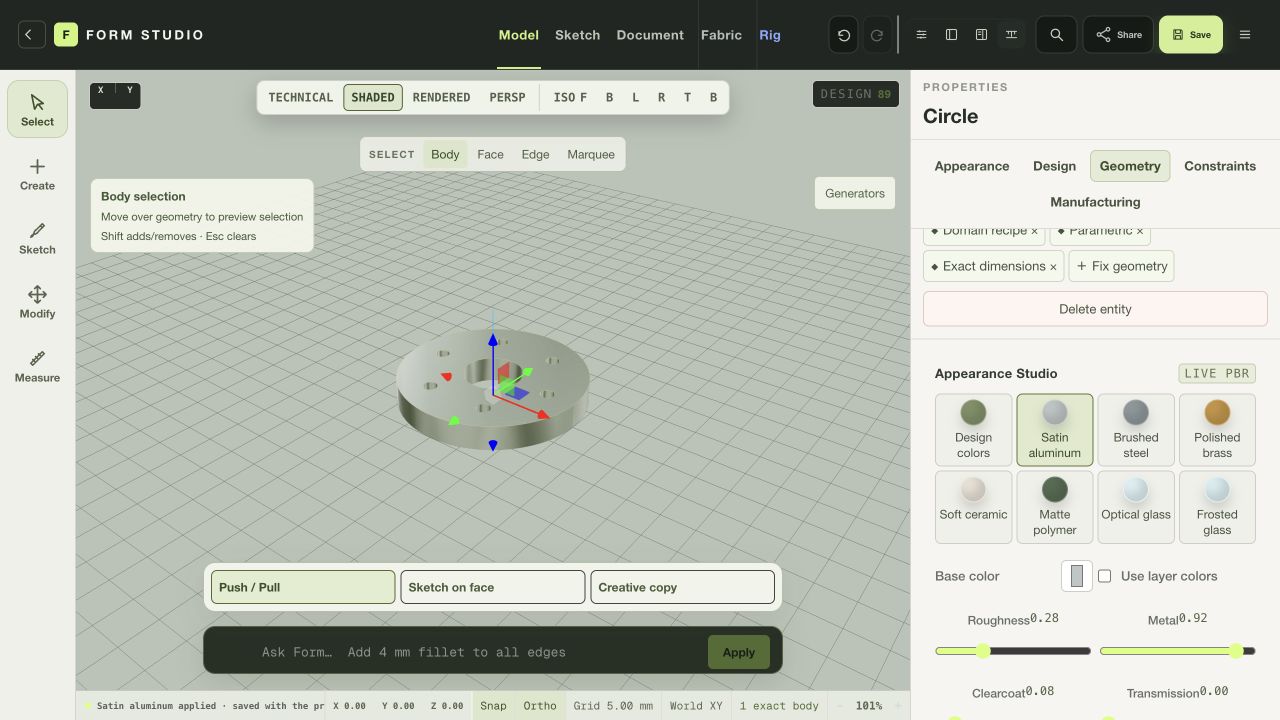
Task: Delete the entity
Action: point(1095,309)
